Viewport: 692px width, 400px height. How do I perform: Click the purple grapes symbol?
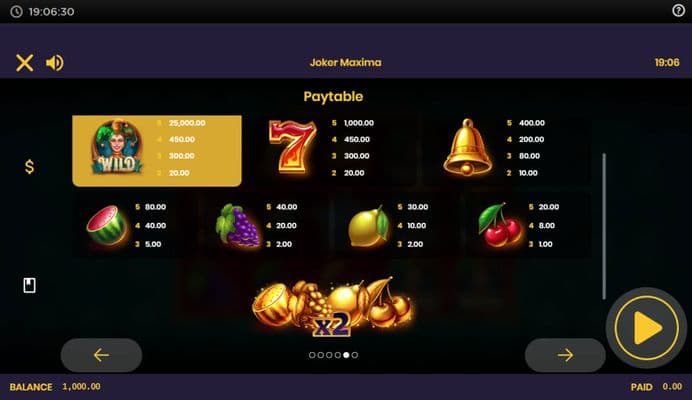[x=238, y=225]
